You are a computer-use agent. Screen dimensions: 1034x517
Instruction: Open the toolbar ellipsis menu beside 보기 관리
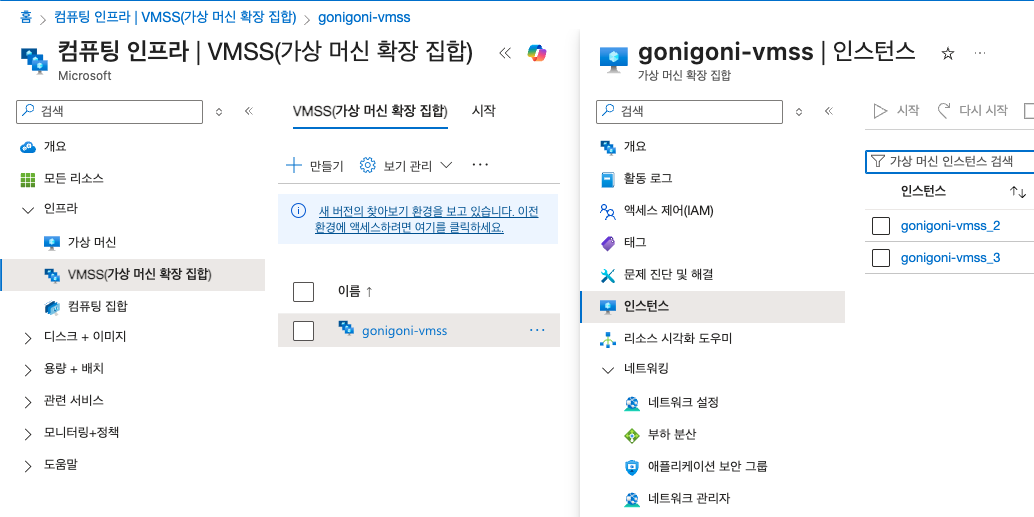point(480,165)
